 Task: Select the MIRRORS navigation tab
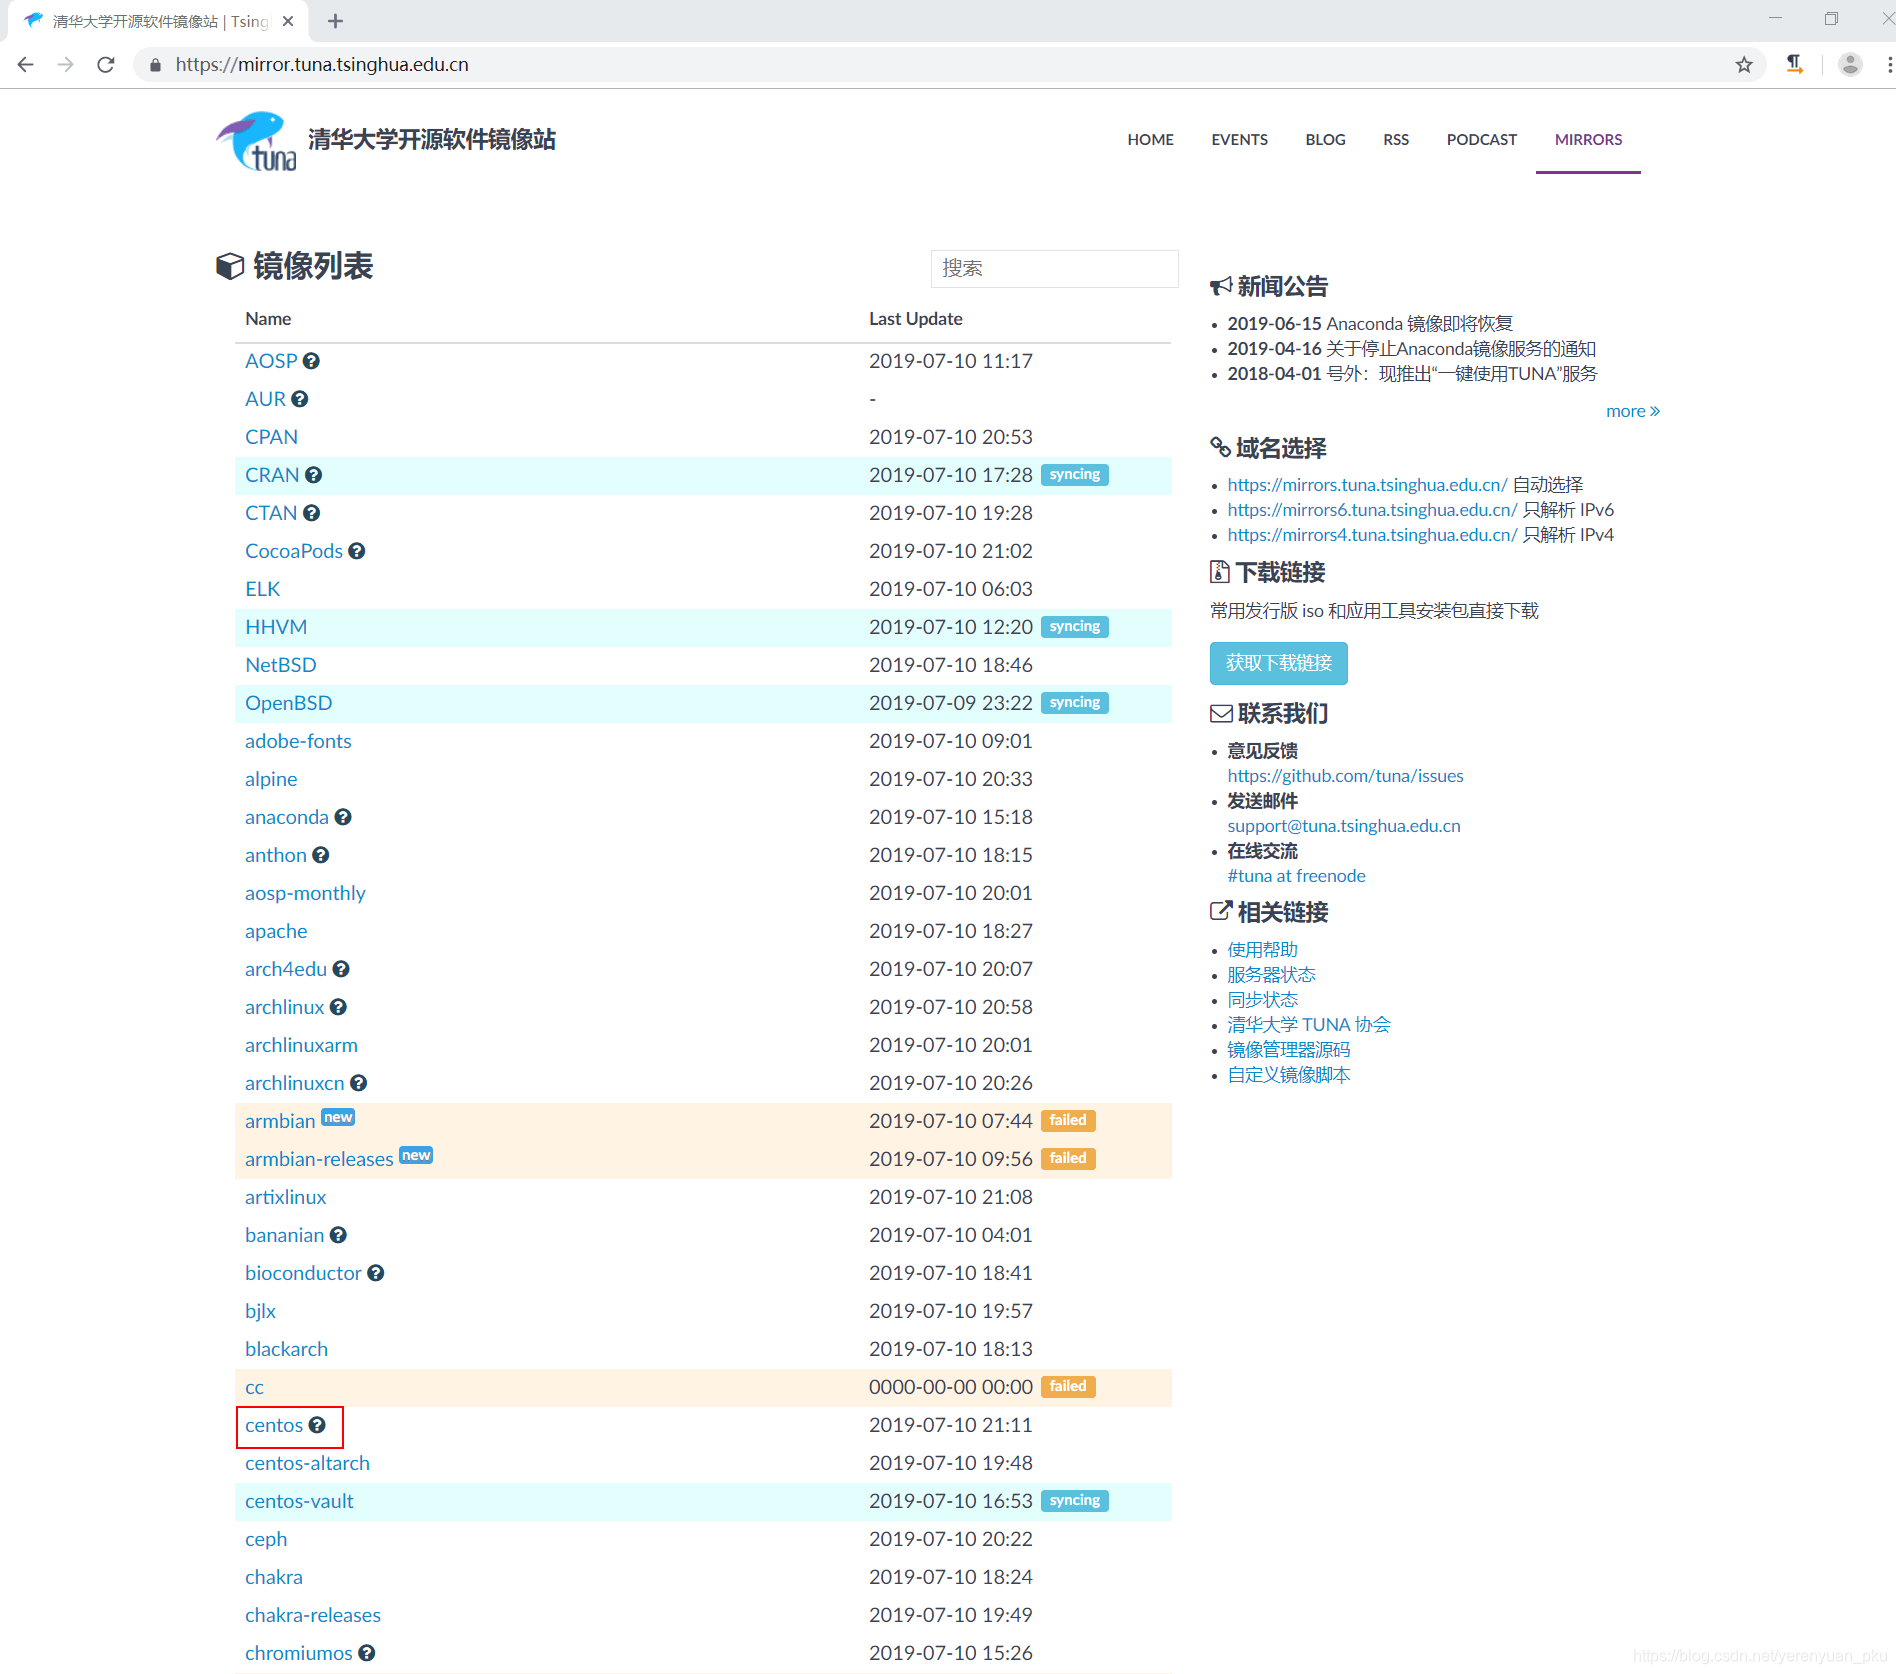1588,140
